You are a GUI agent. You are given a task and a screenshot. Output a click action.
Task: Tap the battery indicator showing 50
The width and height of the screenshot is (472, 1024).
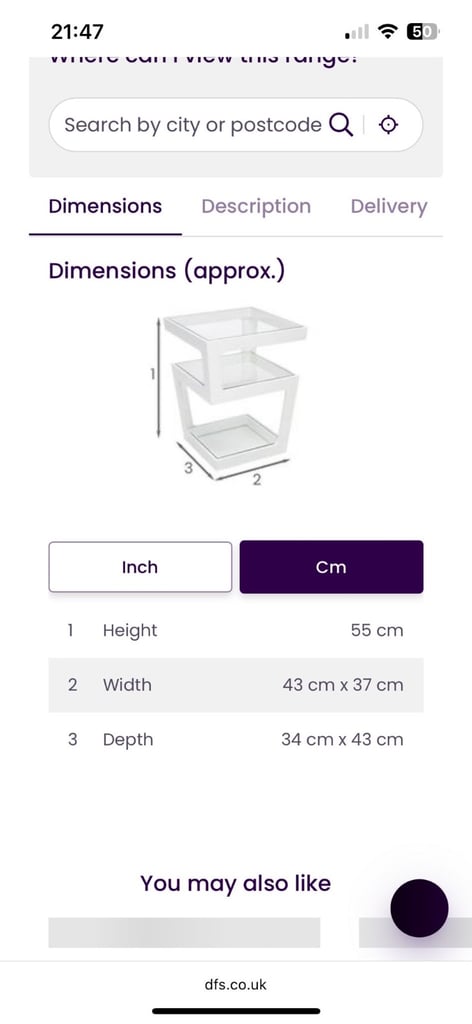[422, 31]
